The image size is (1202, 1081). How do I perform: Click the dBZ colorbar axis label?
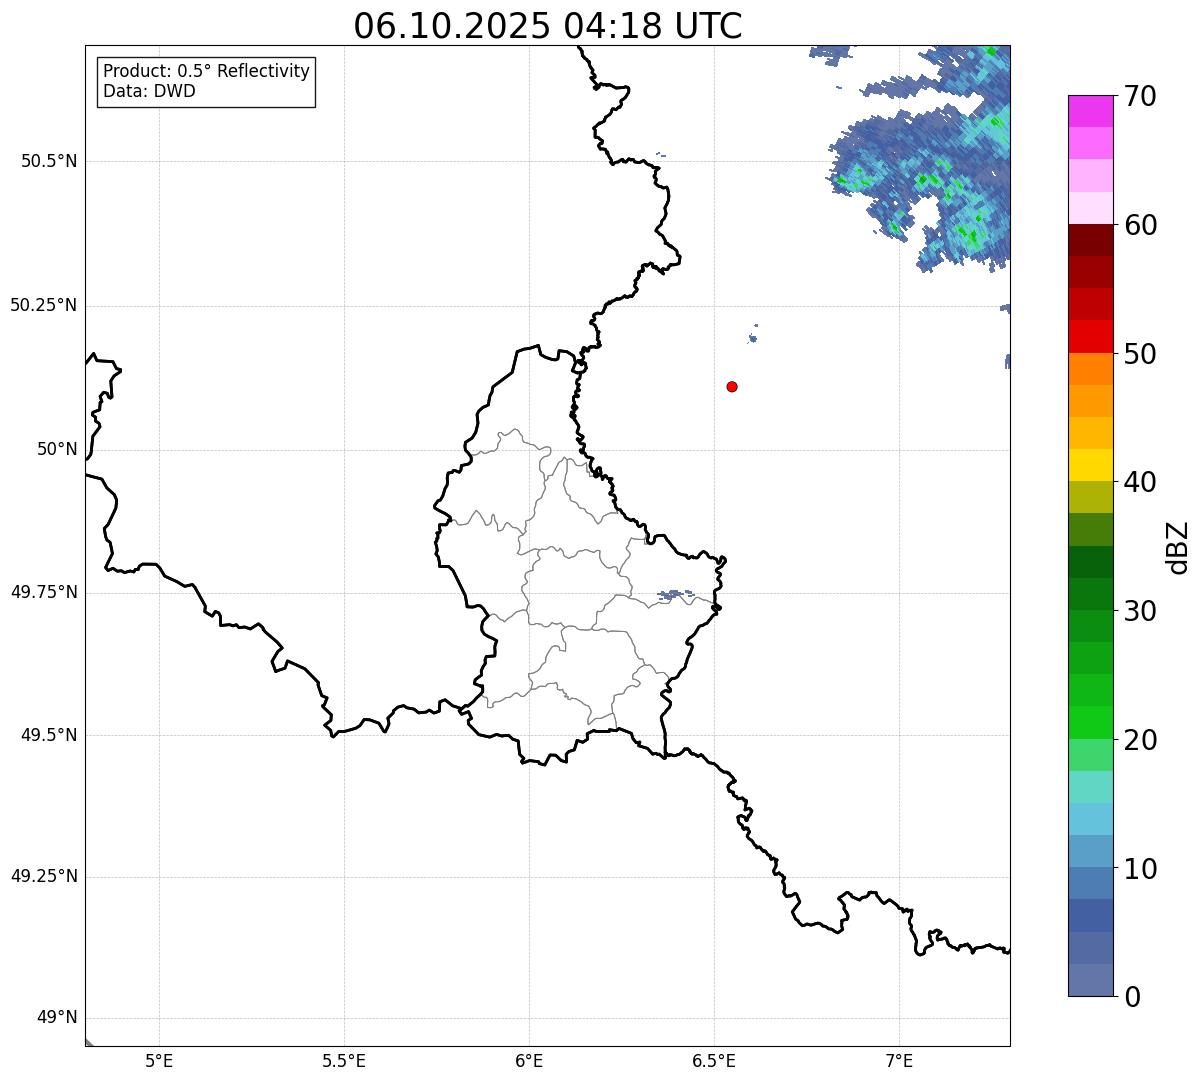coord(1178,547)
